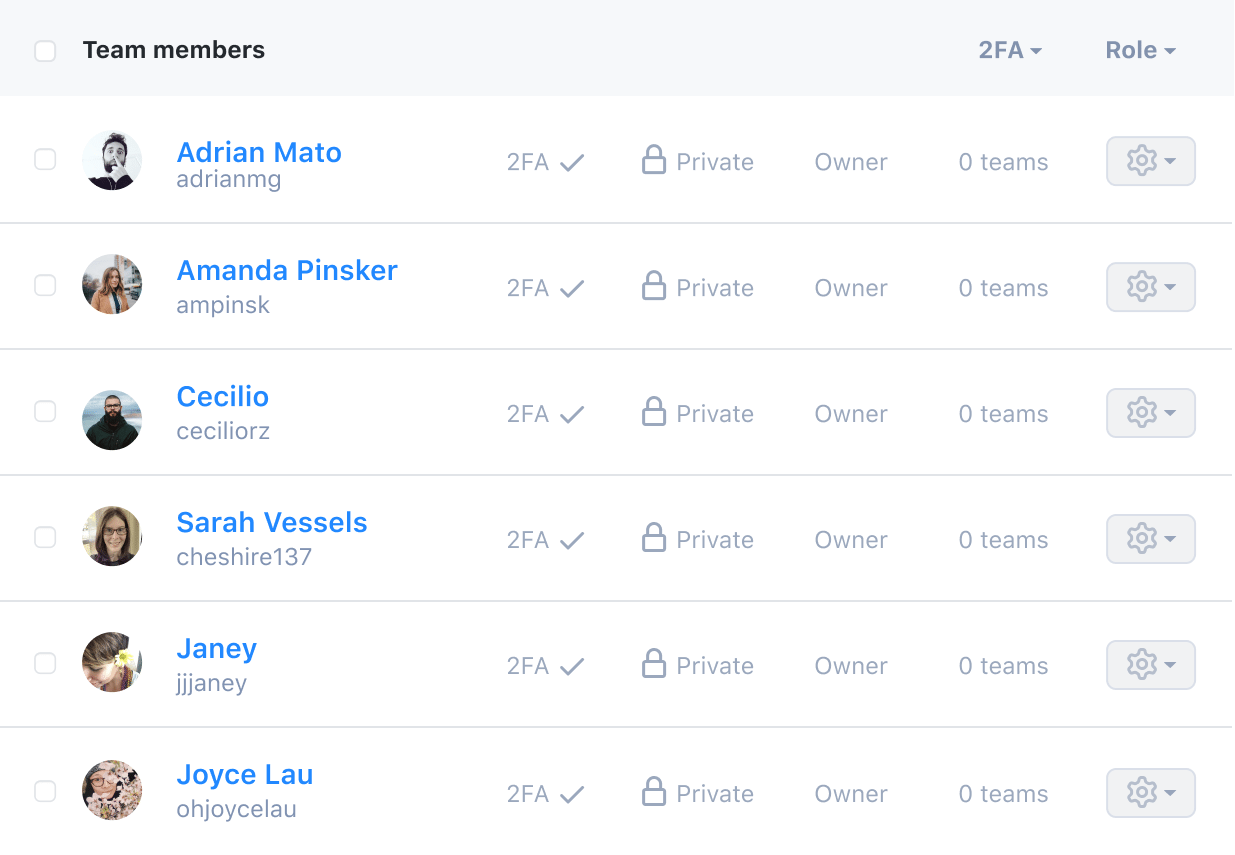Click the lock icon in Adrian Mato's row

654,160
